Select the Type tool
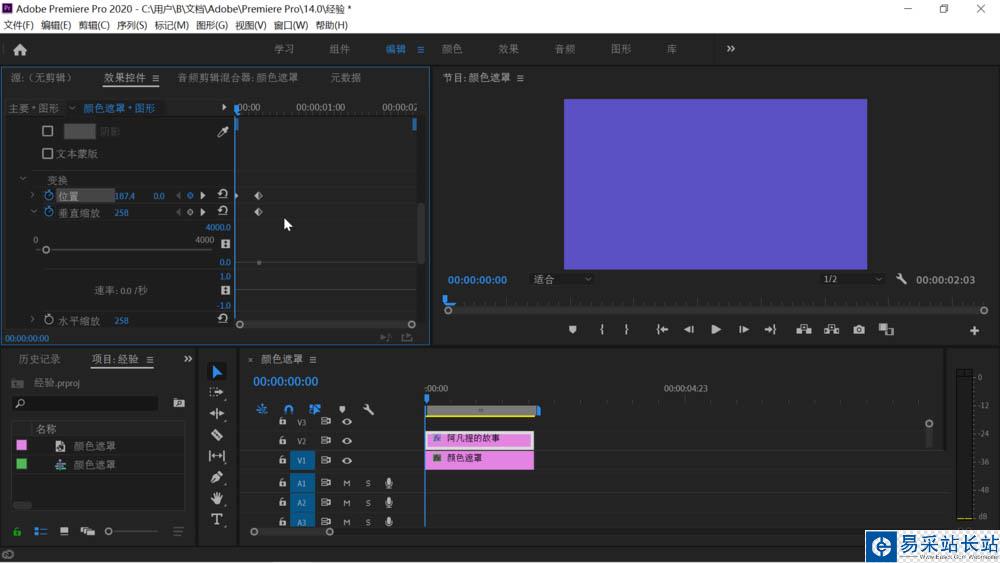Viewport: 1000px width, 563px height. (x=217, y=519)
